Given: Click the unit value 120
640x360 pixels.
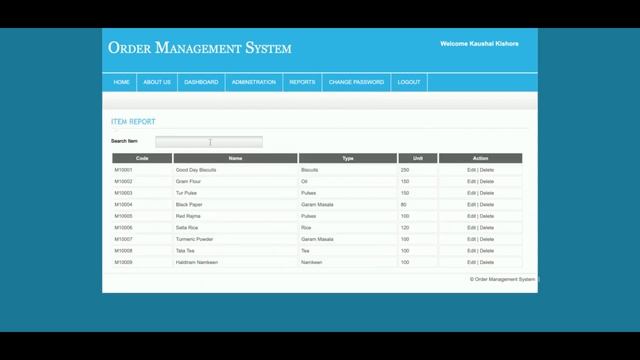Looking at the screenshot, I should (x=404, y=227).
